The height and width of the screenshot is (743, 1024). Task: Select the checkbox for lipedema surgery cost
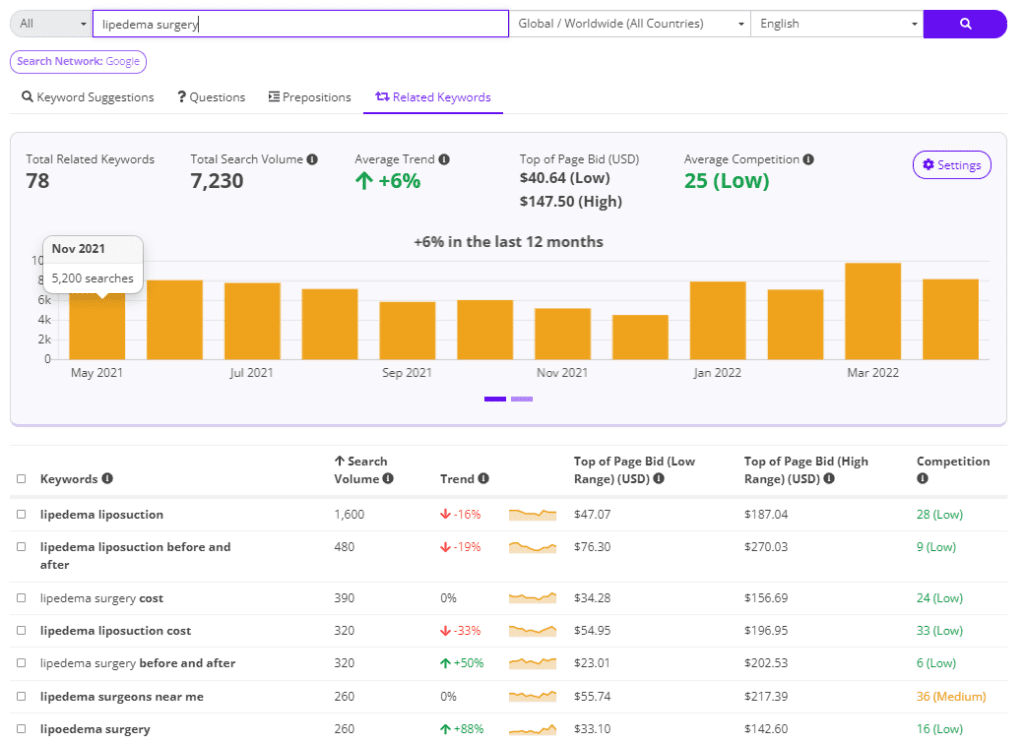click(23, 597)
